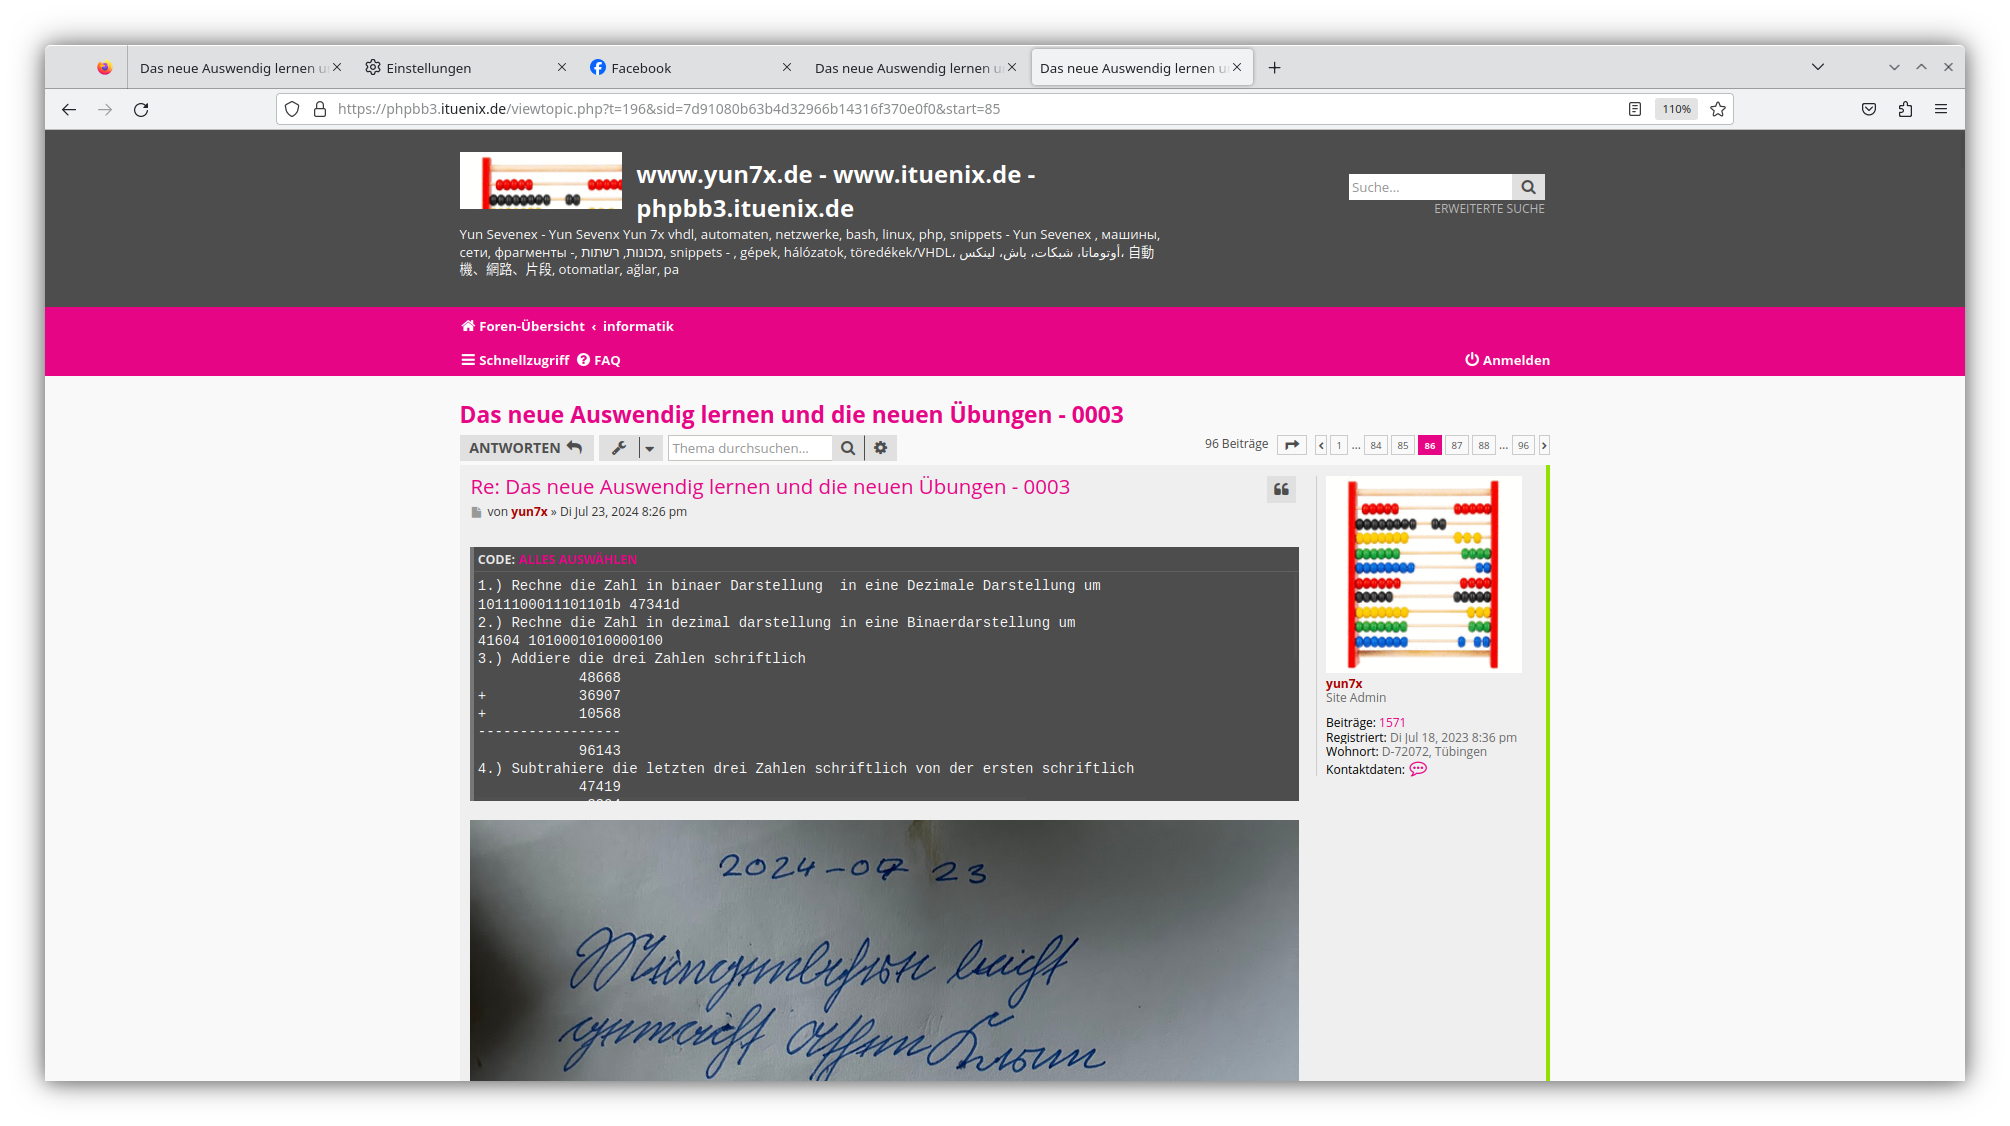Viewport: 2010px width, 1126px height.
Task: Click the jump-to-page arrow next to 96 Beiträge
Action: coord(1292,444)
